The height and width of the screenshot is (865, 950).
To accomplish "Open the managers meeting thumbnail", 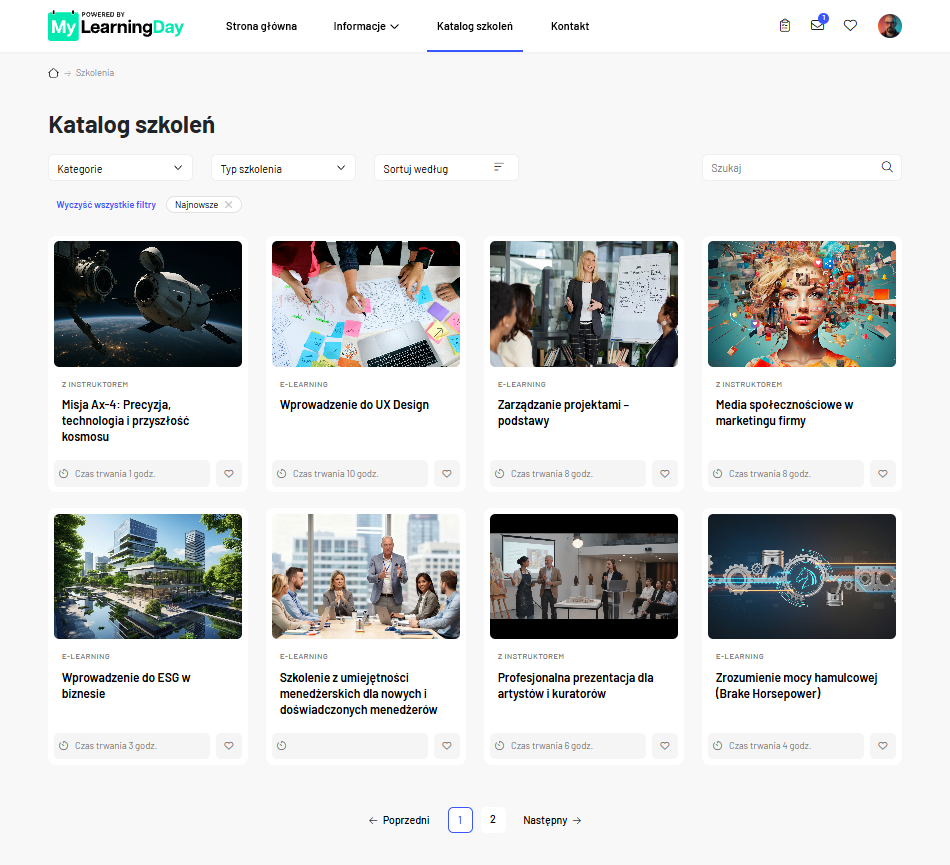I will tap(366, 576).
